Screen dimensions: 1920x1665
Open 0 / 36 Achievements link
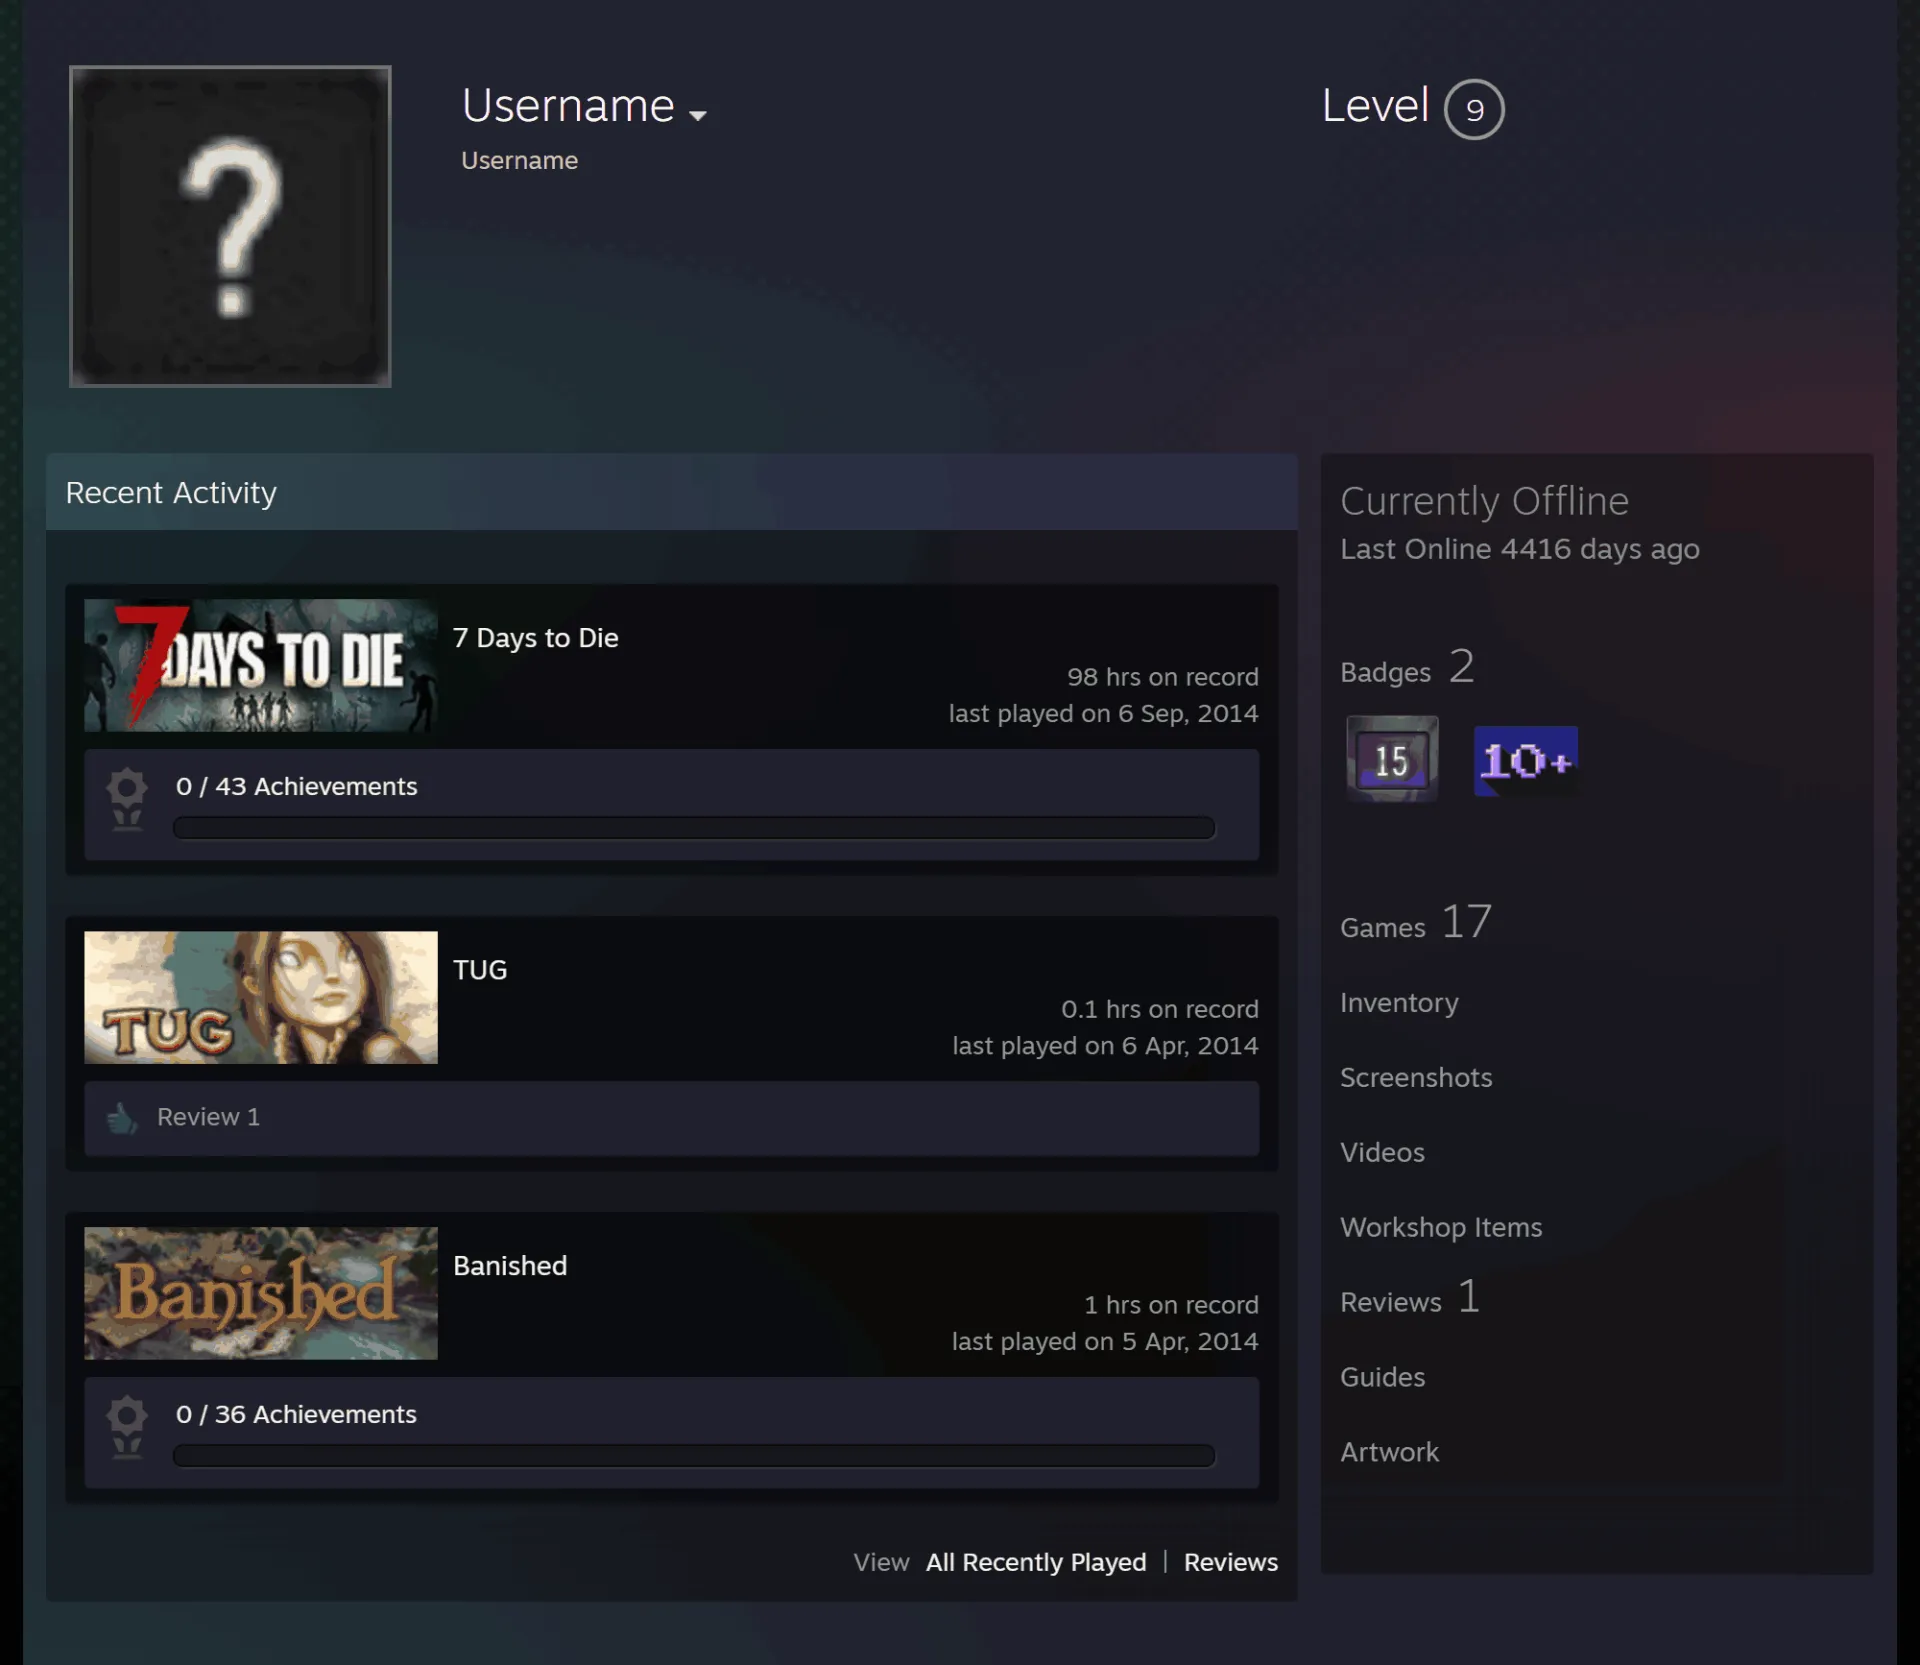(x=296, y=1414)
